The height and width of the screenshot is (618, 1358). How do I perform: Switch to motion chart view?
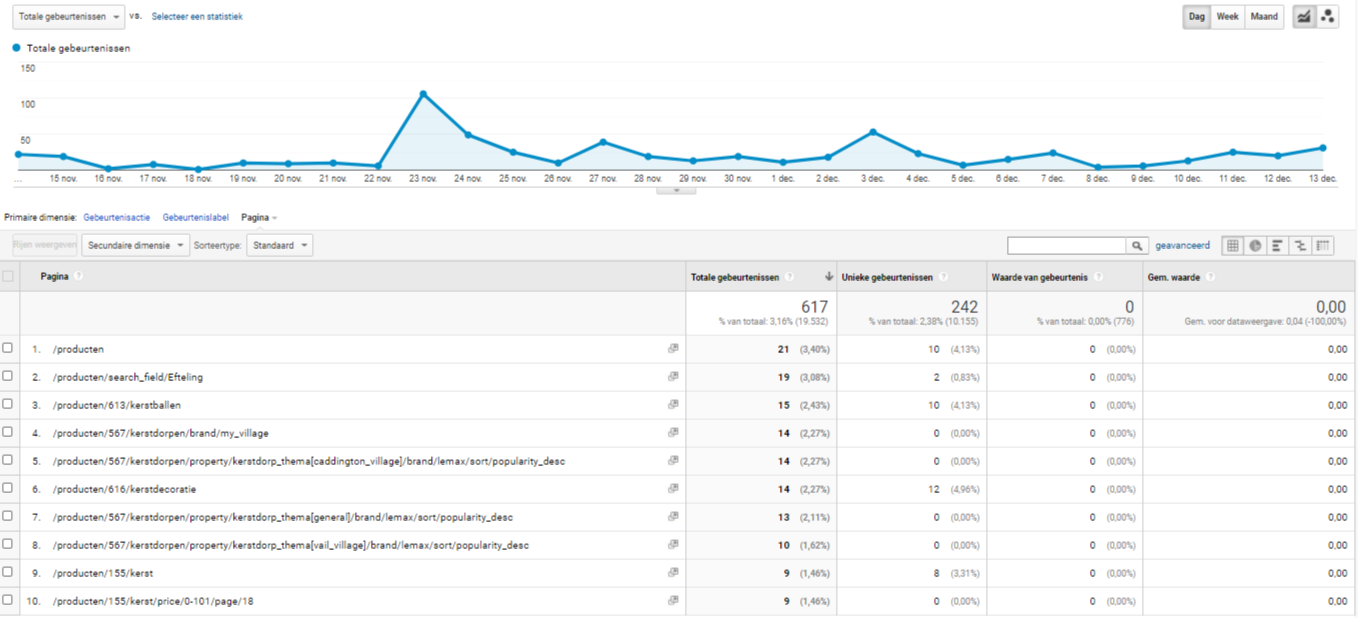pyautogui.click(x=1327, y=16)
